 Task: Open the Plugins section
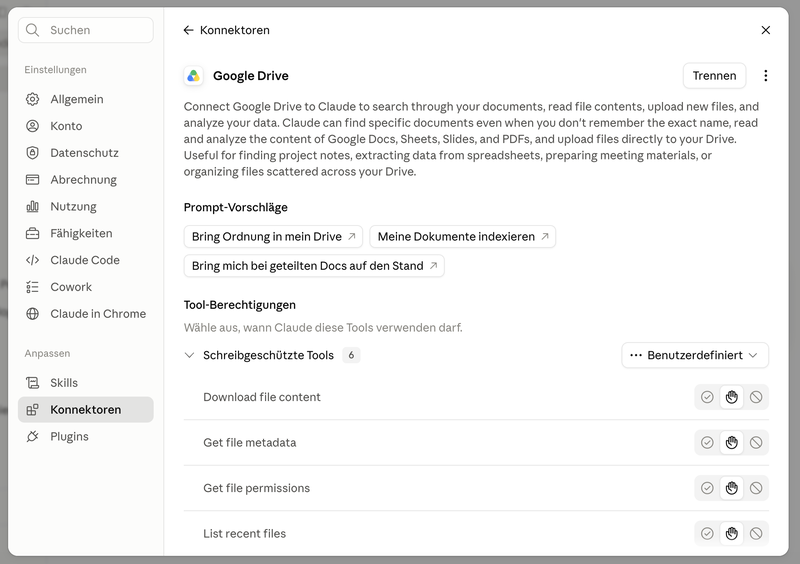click(86, 436)
